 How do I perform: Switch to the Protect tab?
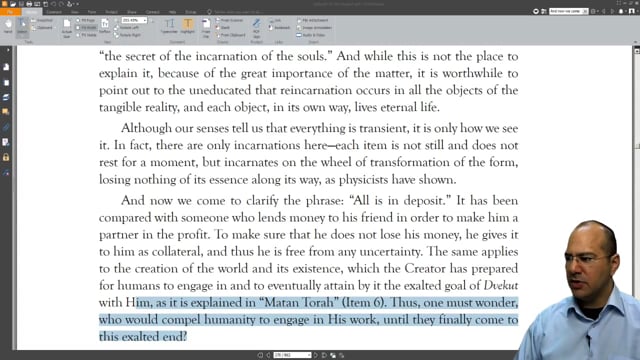111,12
